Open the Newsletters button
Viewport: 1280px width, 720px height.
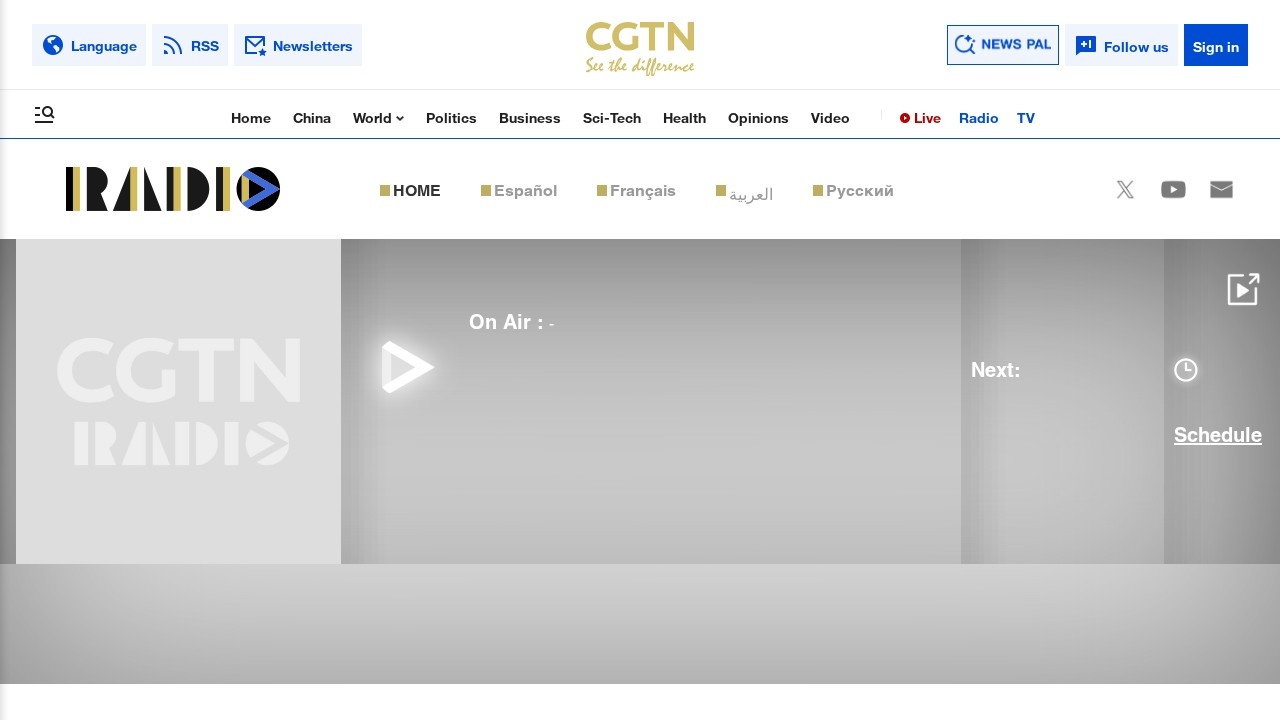tap(298, 45)
